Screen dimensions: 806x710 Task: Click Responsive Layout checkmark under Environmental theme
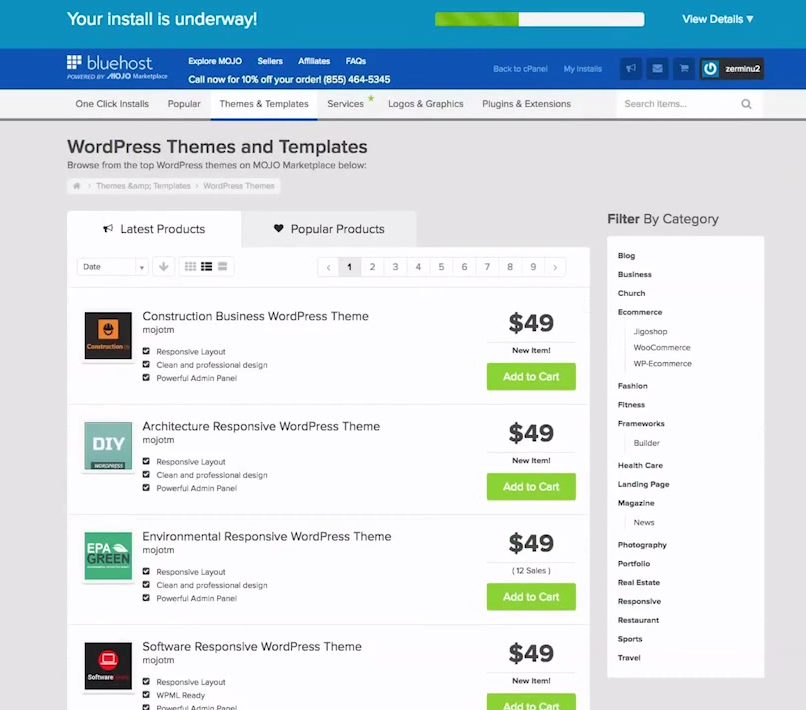pyautogui.click(x=146, y=571)
